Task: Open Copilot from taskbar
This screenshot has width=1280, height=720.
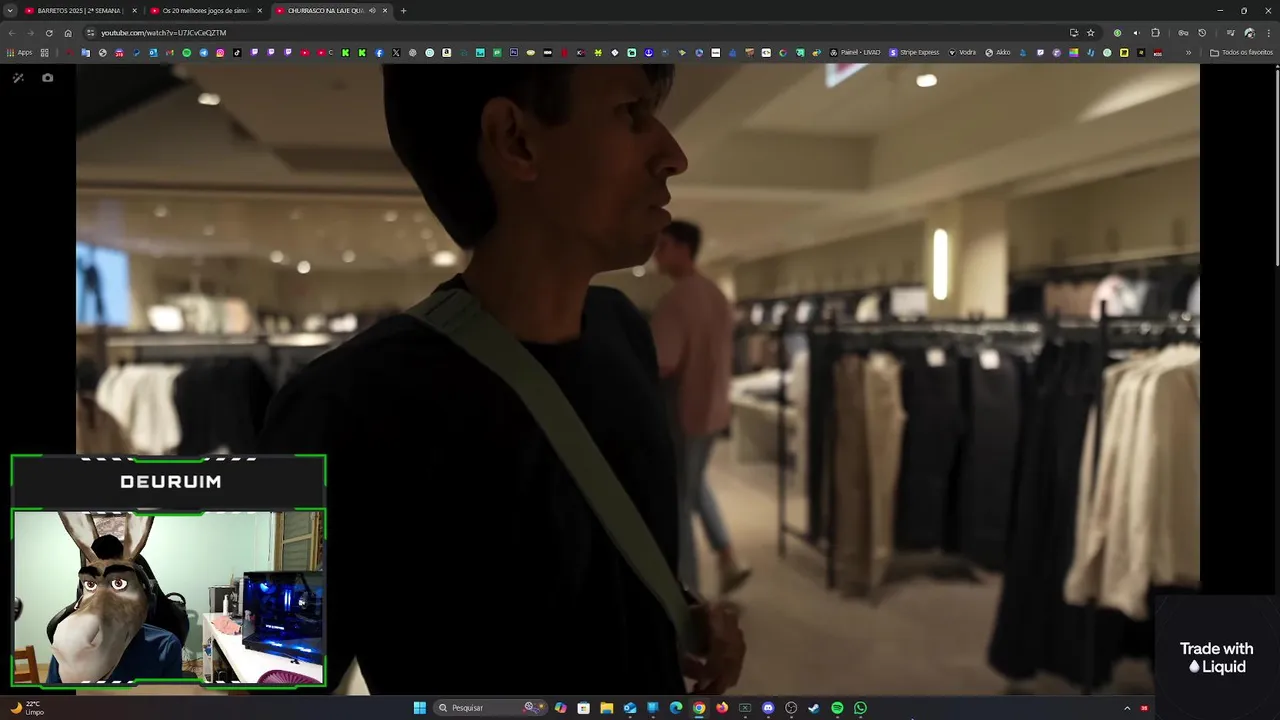Action: [561, 708]
